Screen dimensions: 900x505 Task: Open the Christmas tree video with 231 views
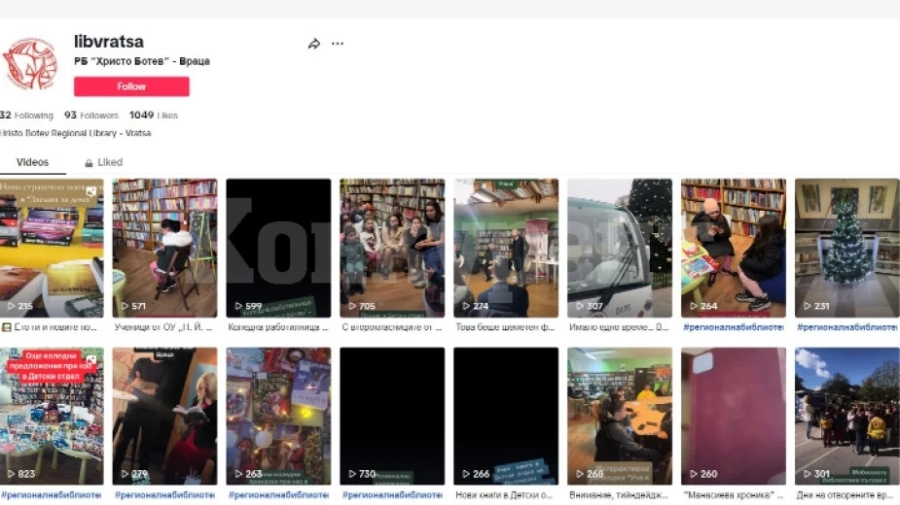pos(847,248)
